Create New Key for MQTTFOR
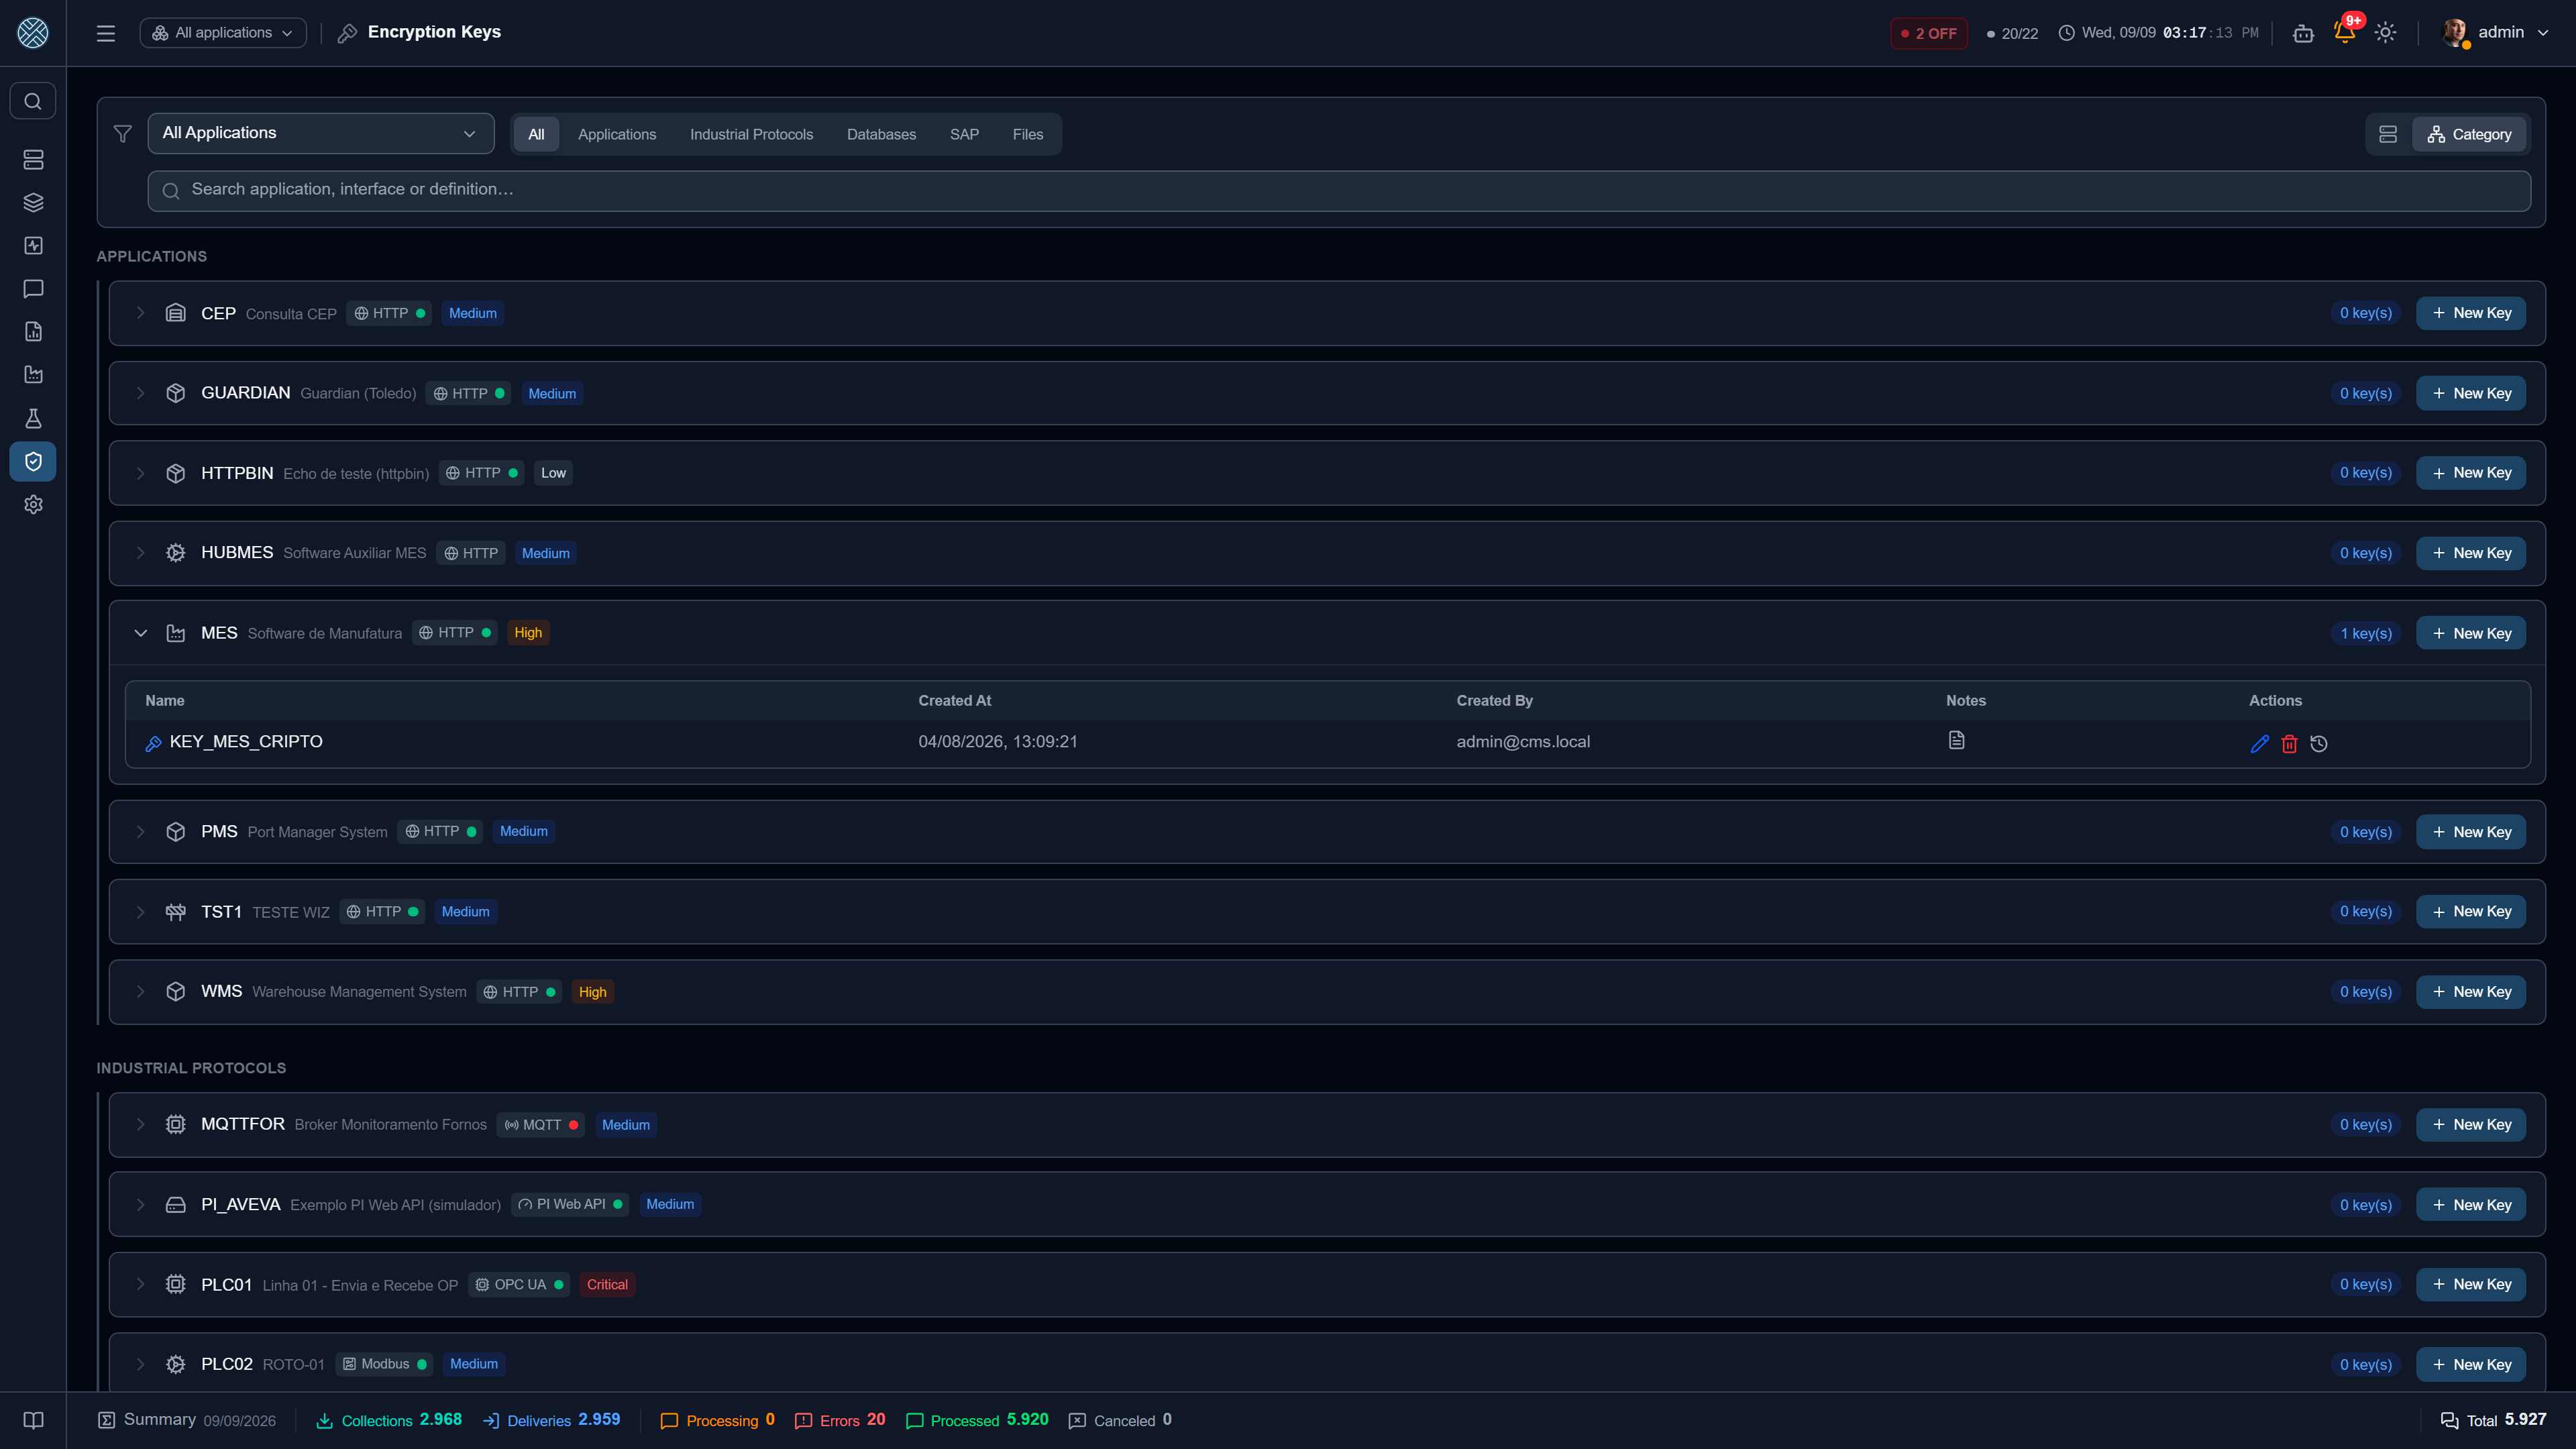The width and height of the screenshot is (2576, 1449). pos(2471,1125)
